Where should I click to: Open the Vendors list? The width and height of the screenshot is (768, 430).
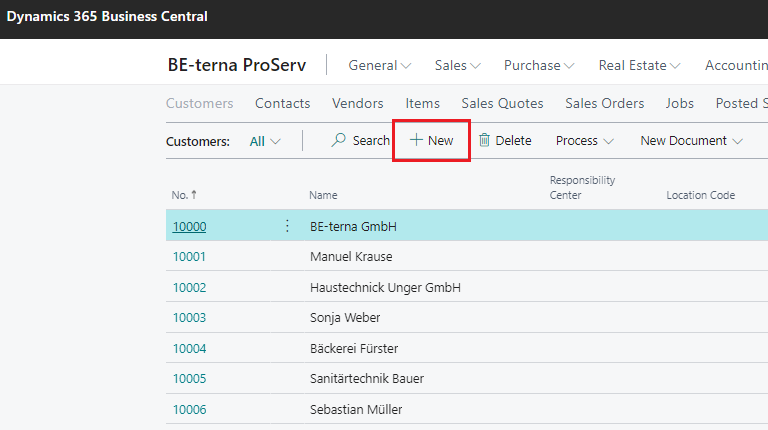(x=358, y=103)
